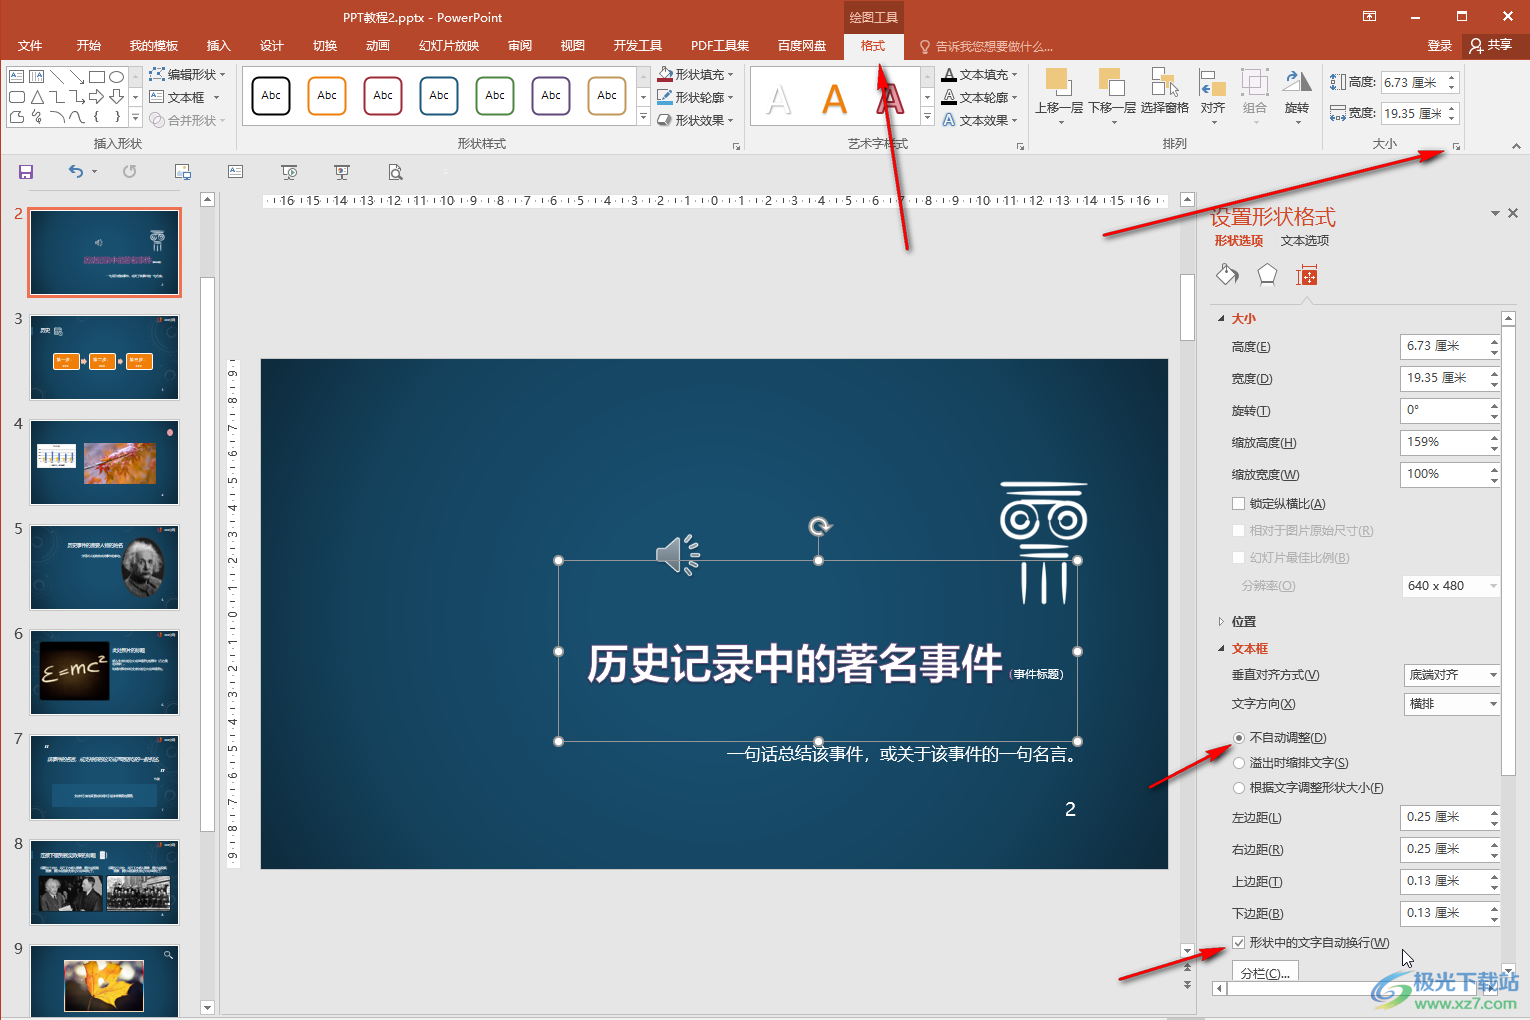1530x1020 pixels.
Task: Increase left margin with stepper
Action: (1494, 813)
